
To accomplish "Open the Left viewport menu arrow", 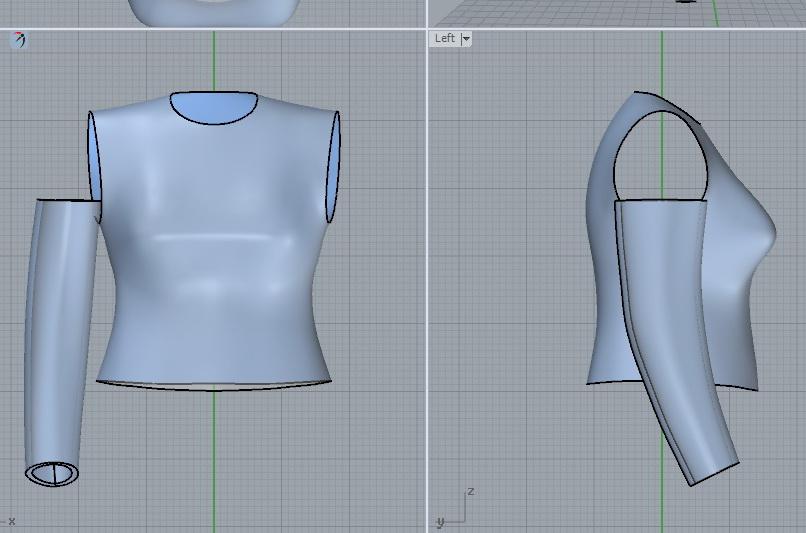I will (x=466, y=39).
